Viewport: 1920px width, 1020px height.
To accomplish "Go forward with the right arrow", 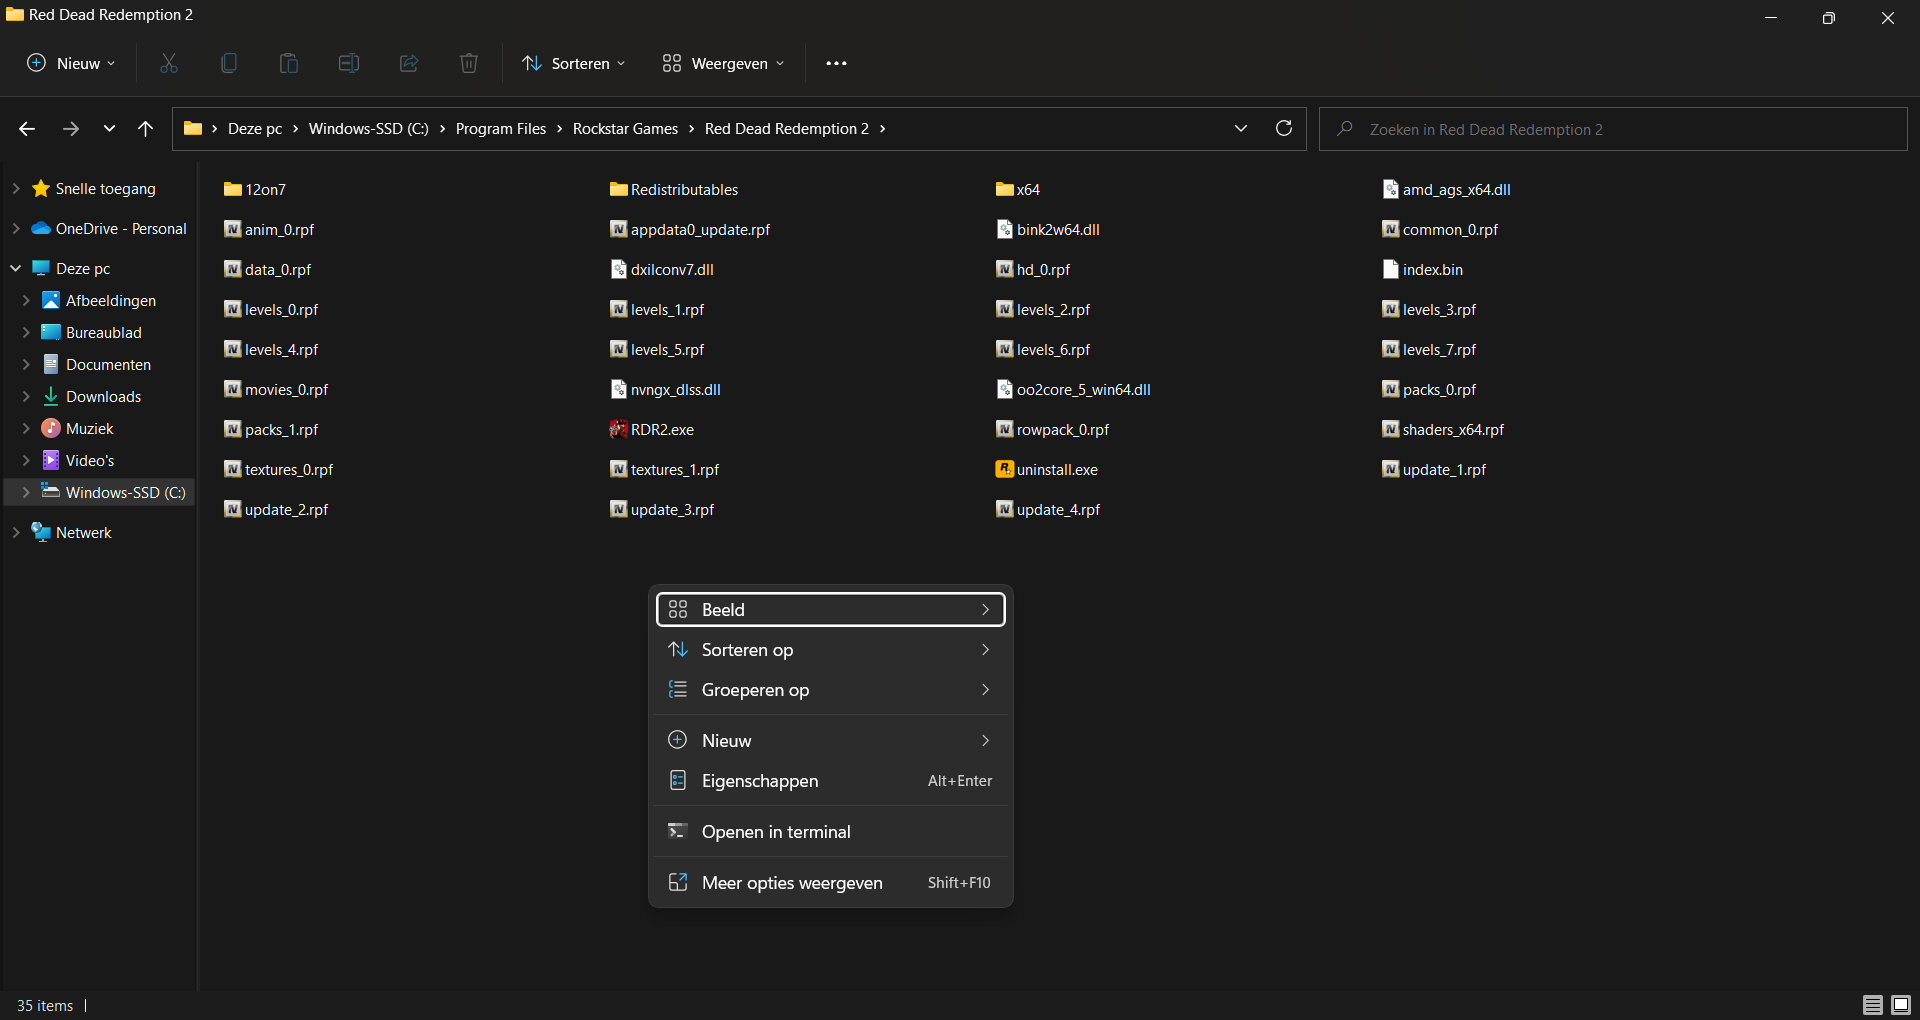I will coord(70,129).
